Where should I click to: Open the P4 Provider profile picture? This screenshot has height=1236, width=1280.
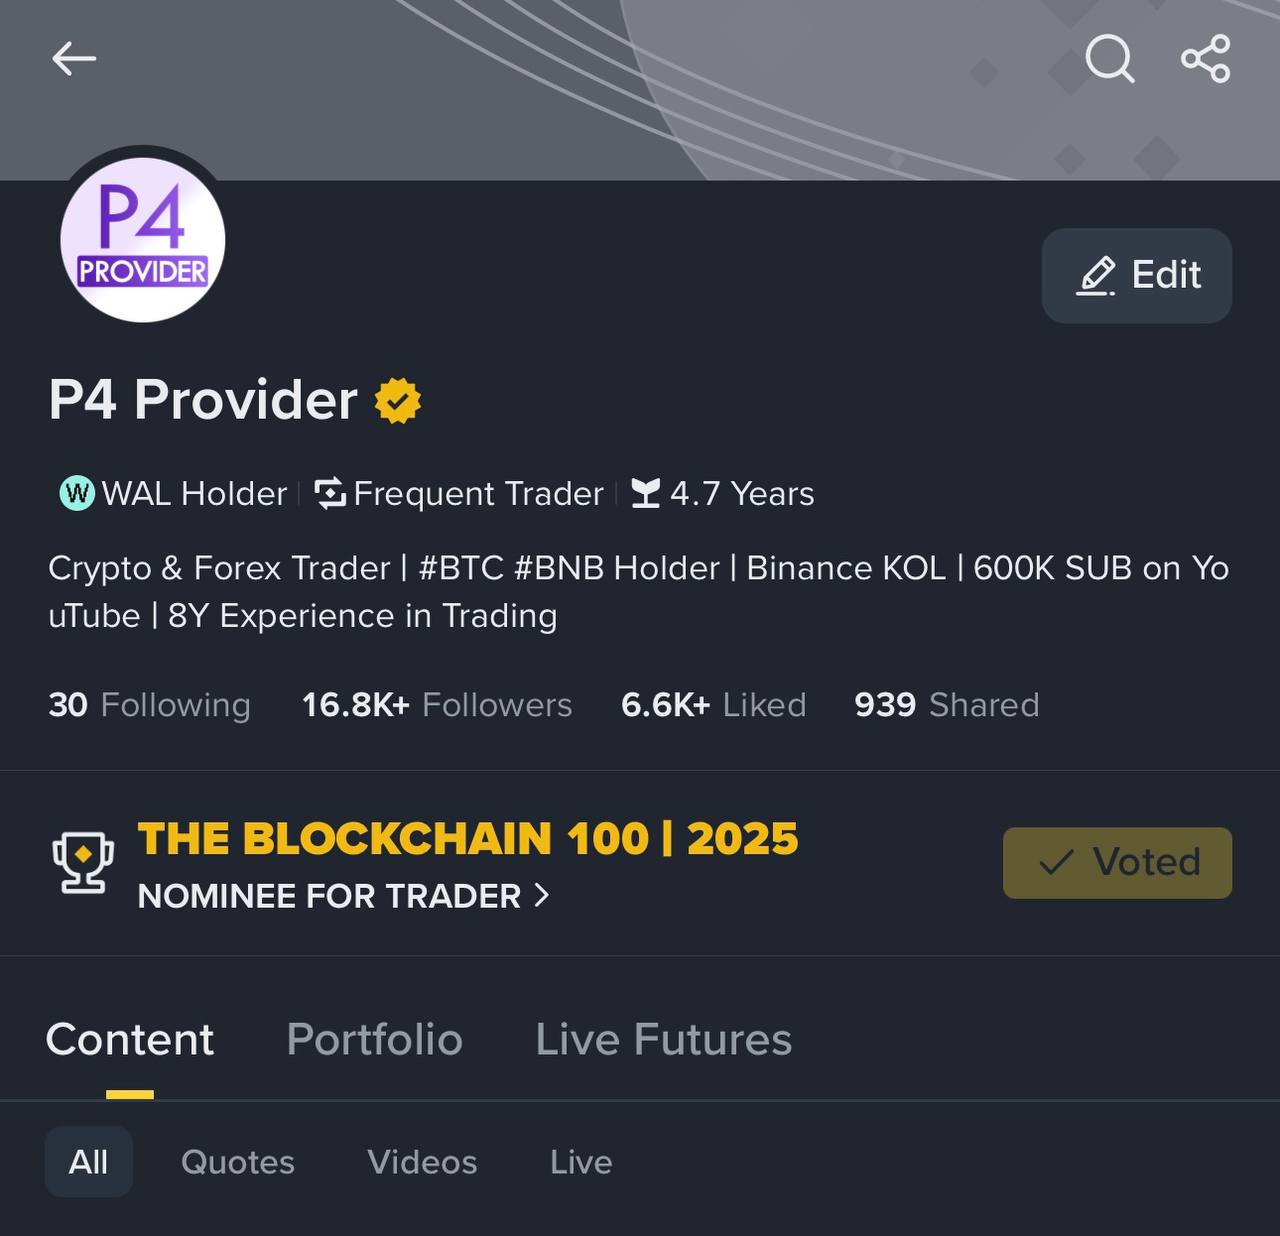pyautogui.click(x=143, y=240)
